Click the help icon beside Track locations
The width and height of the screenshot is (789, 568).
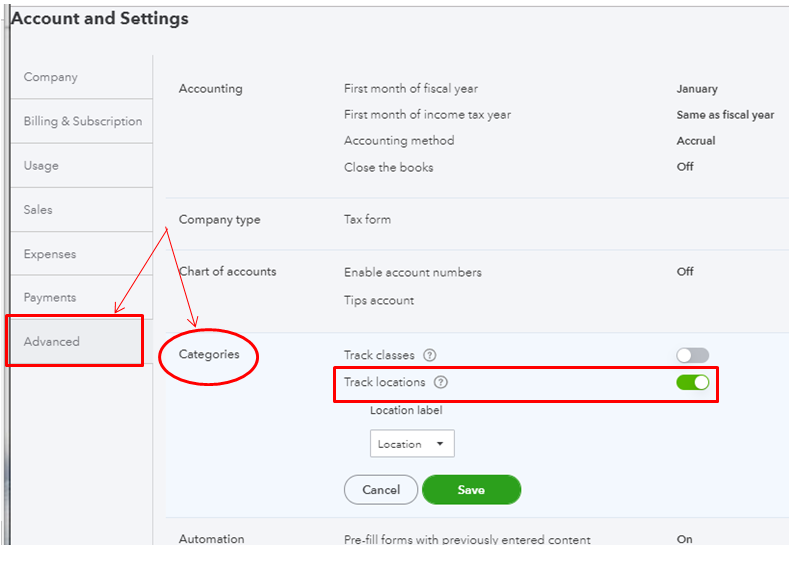click(441, 382)
